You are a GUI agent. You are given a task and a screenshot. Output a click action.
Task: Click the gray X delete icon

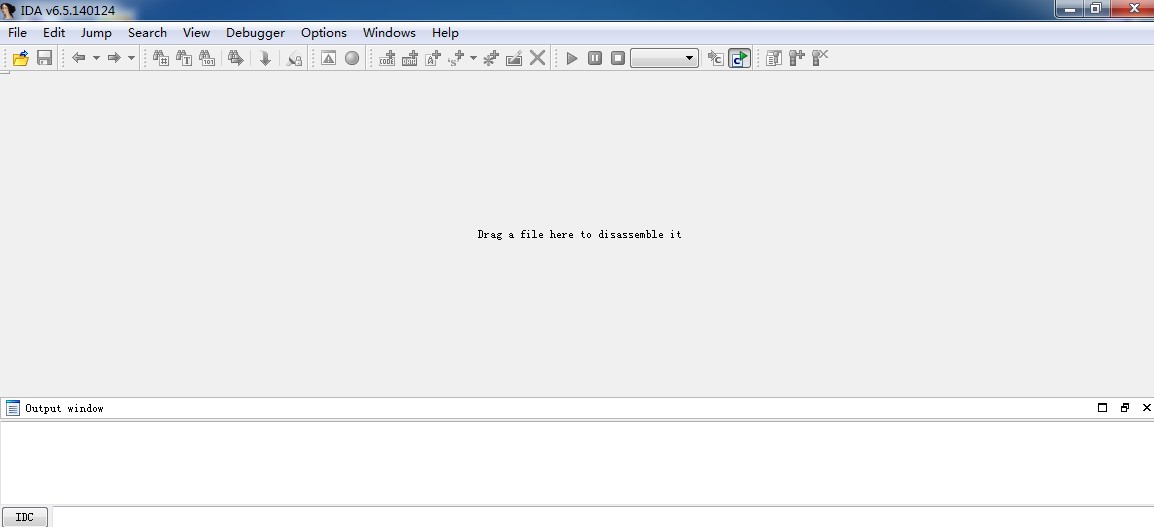point(538,58)
